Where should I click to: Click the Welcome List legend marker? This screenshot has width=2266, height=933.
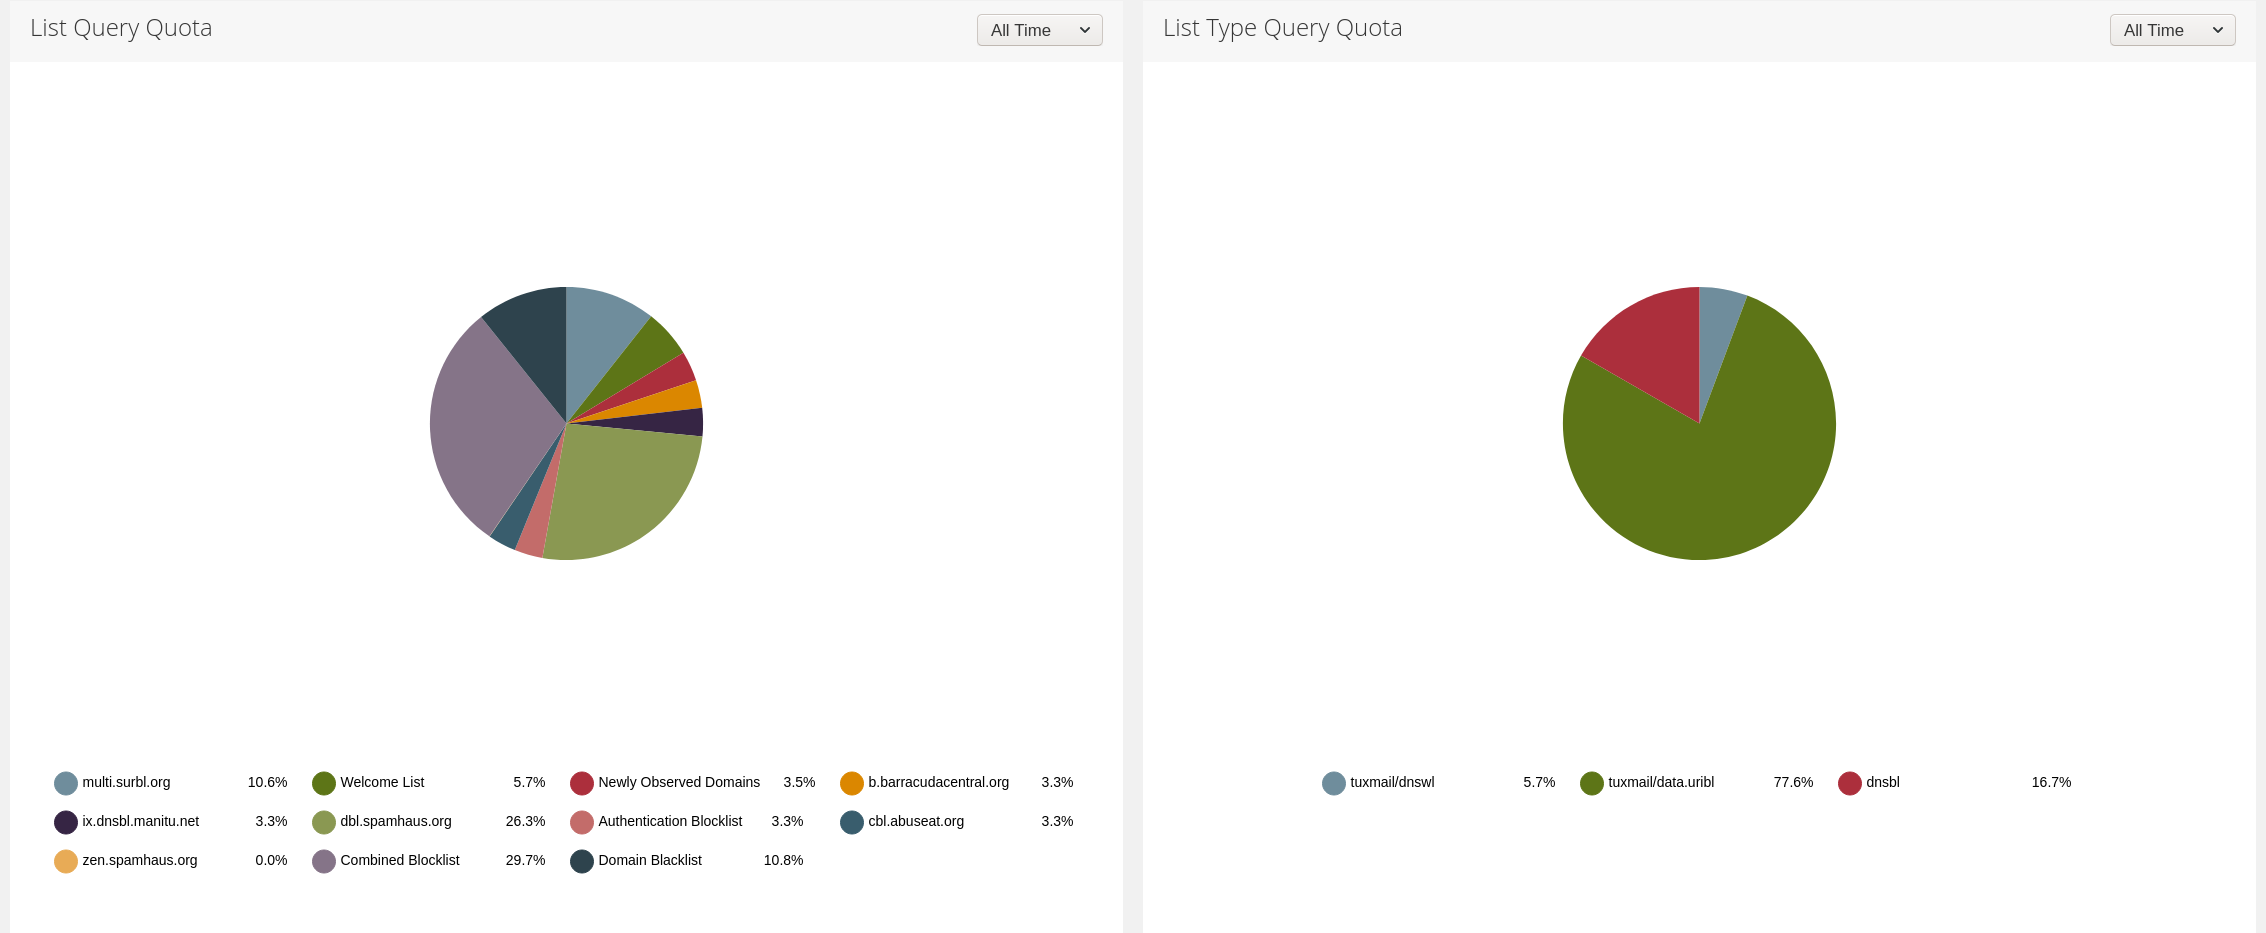coord(323,783)
